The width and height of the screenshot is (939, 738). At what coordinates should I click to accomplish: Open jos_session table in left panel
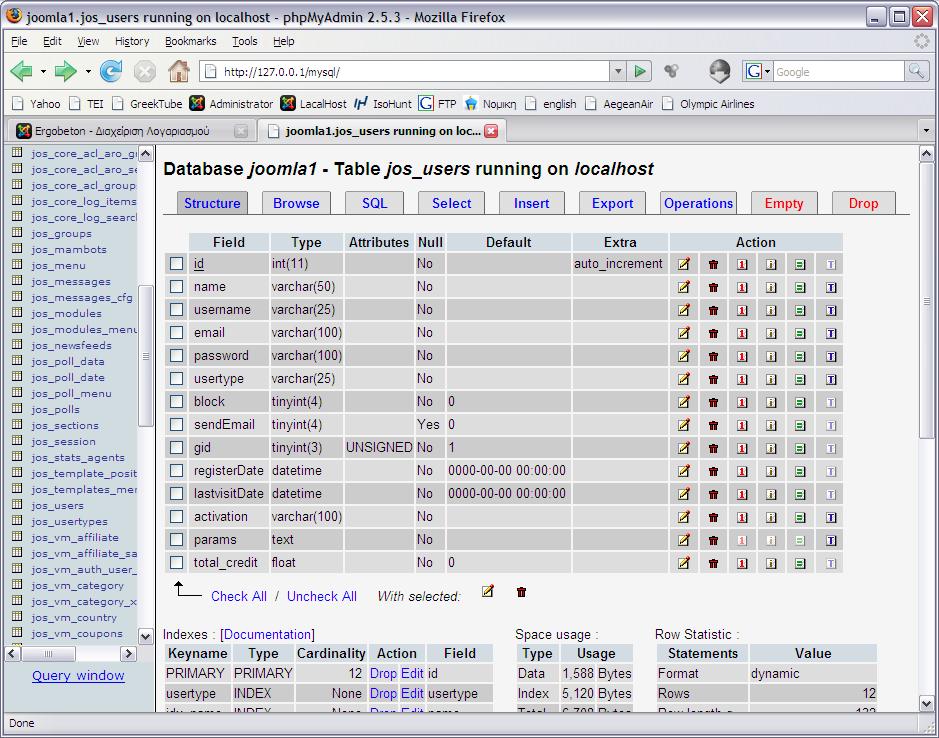tap(63, 441)
